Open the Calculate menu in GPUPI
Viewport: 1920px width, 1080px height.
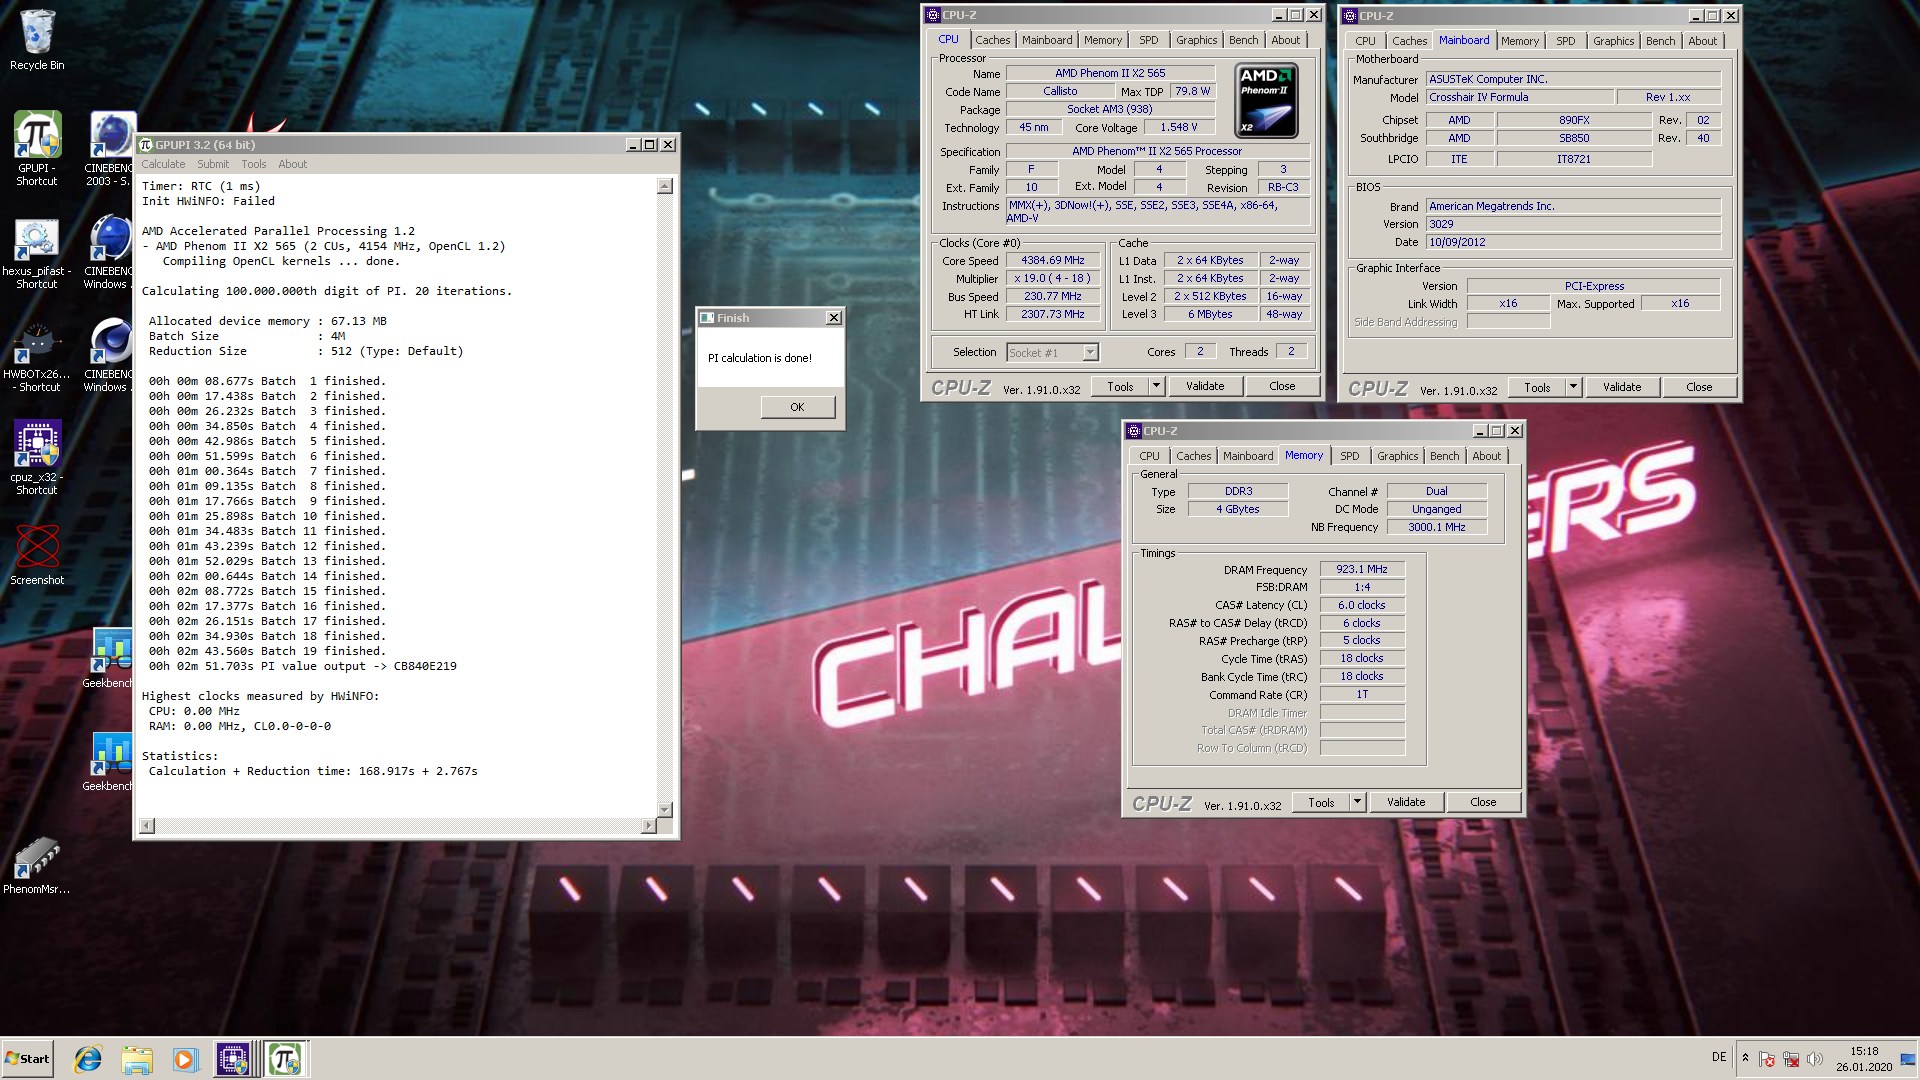(x=163, y=164)
